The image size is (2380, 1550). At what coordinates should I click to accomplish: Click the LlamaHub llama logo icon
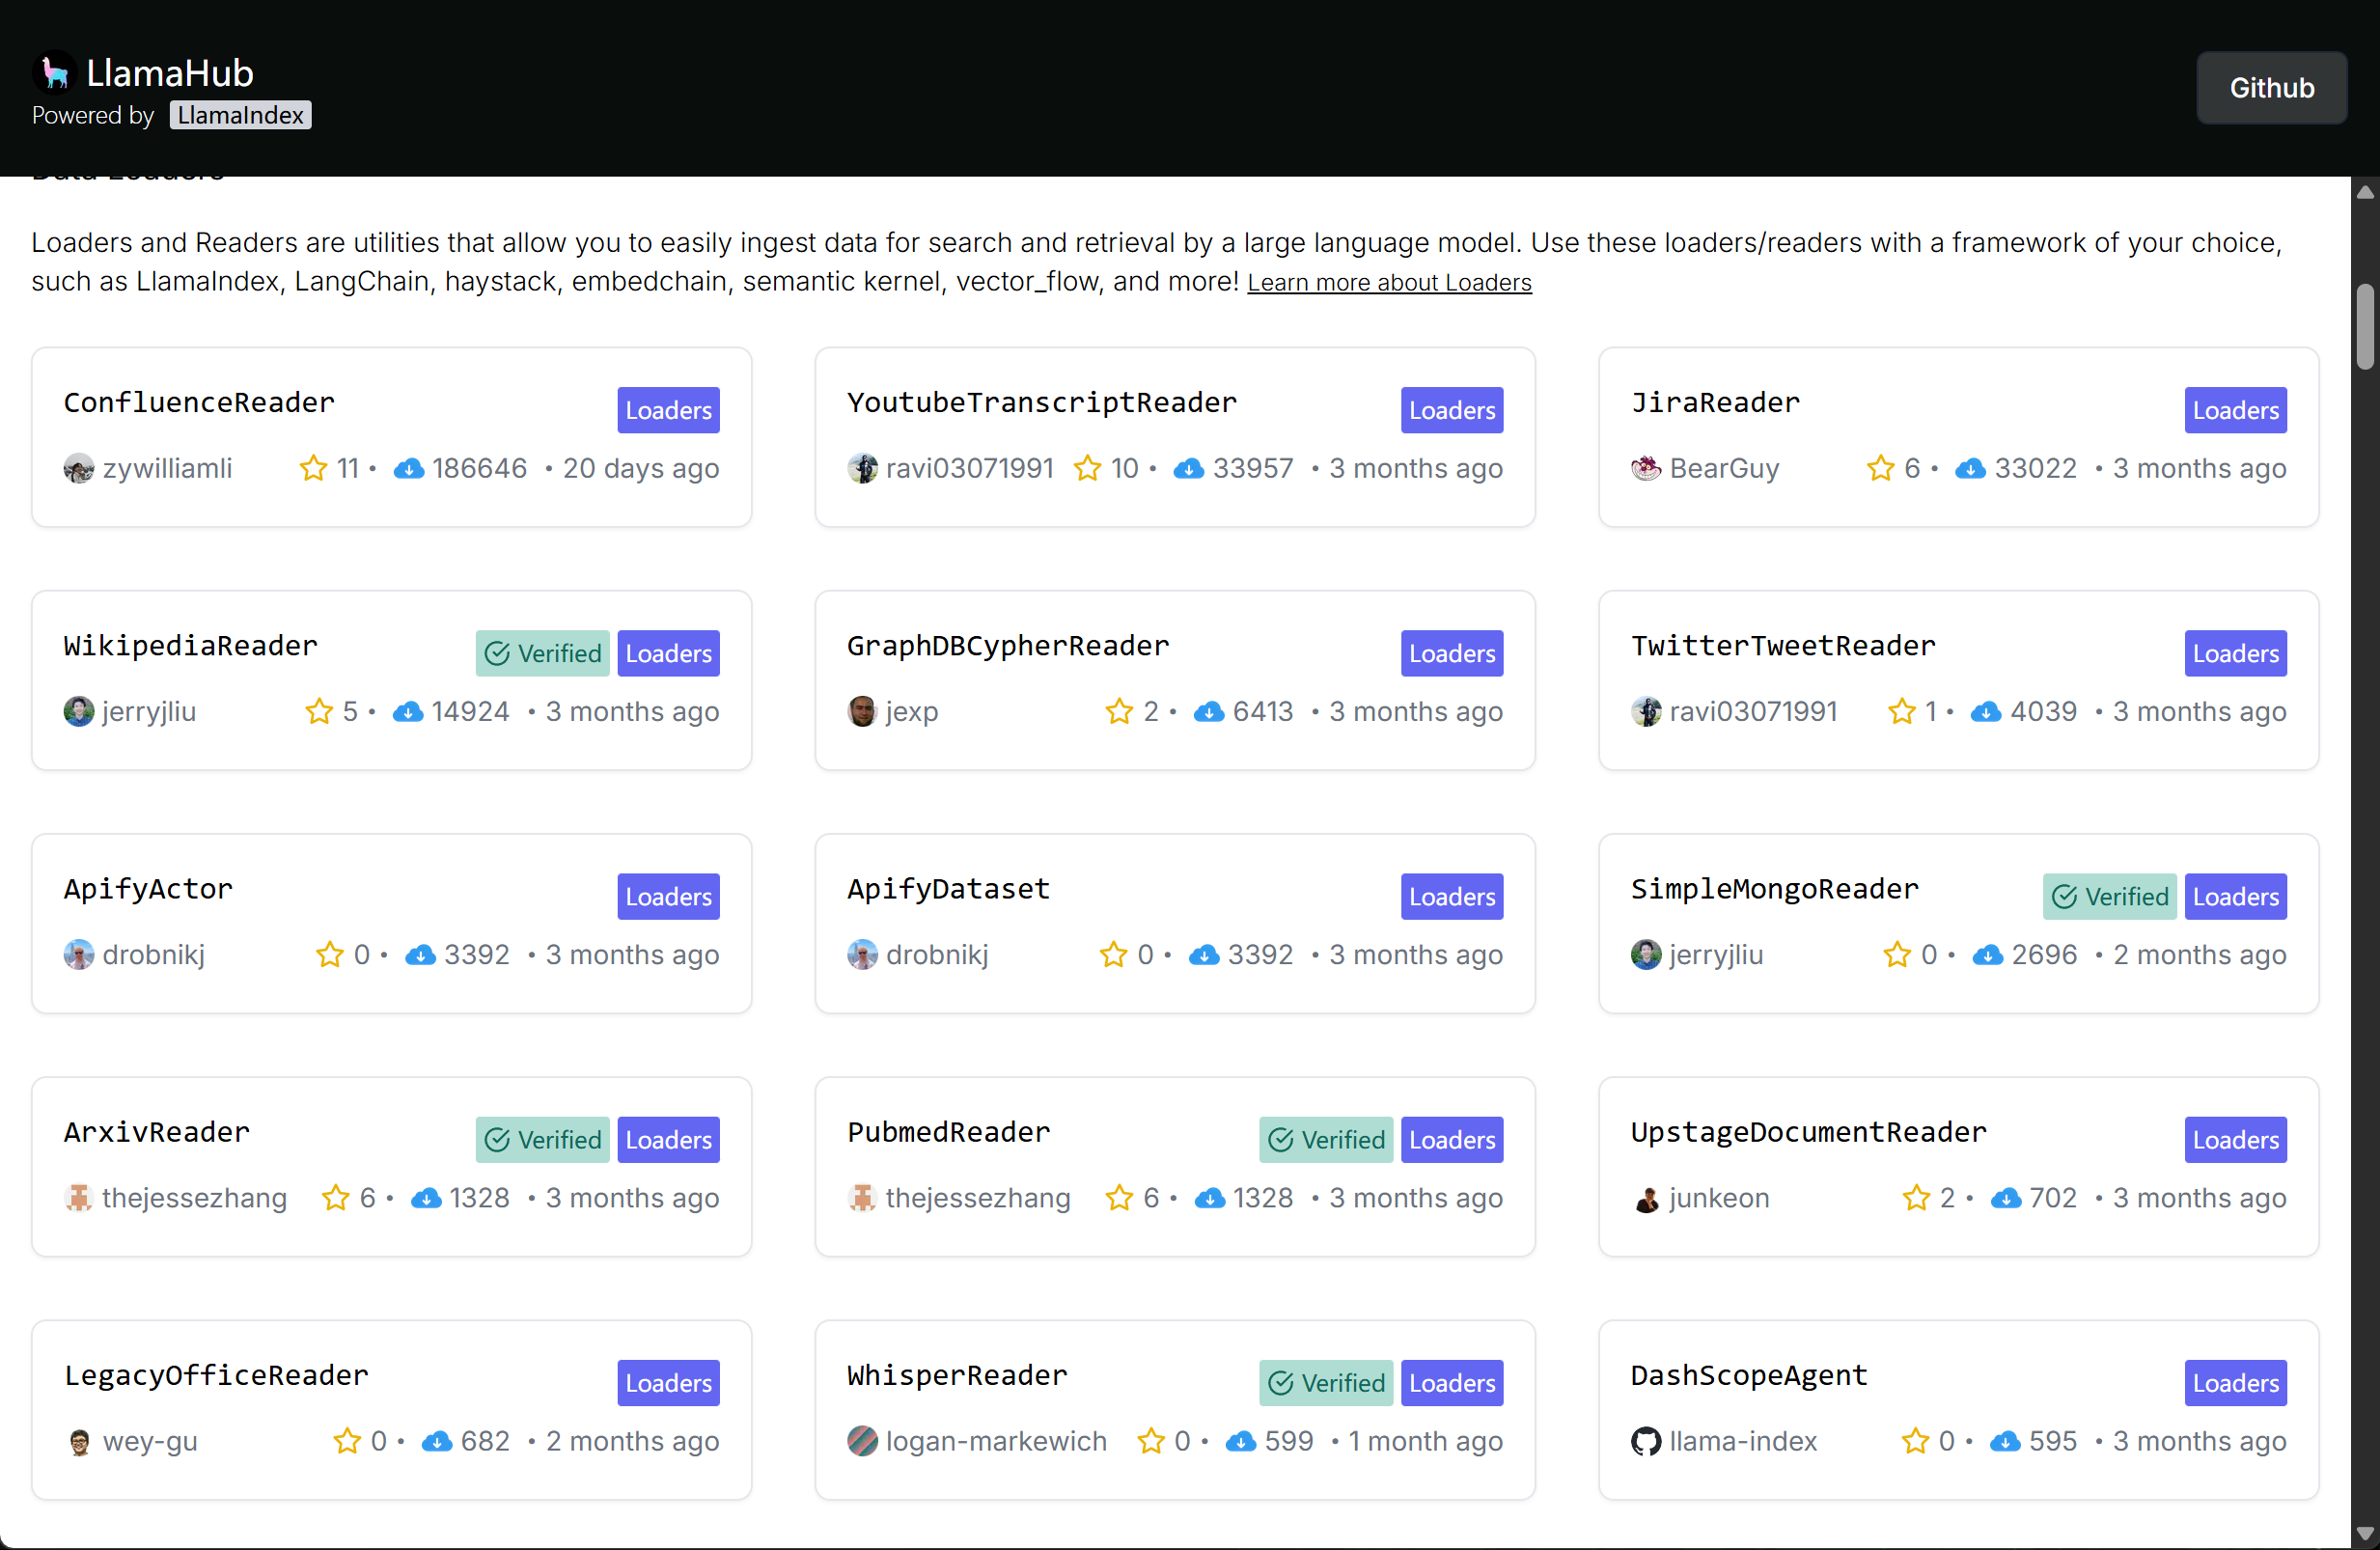click(55, 72)
